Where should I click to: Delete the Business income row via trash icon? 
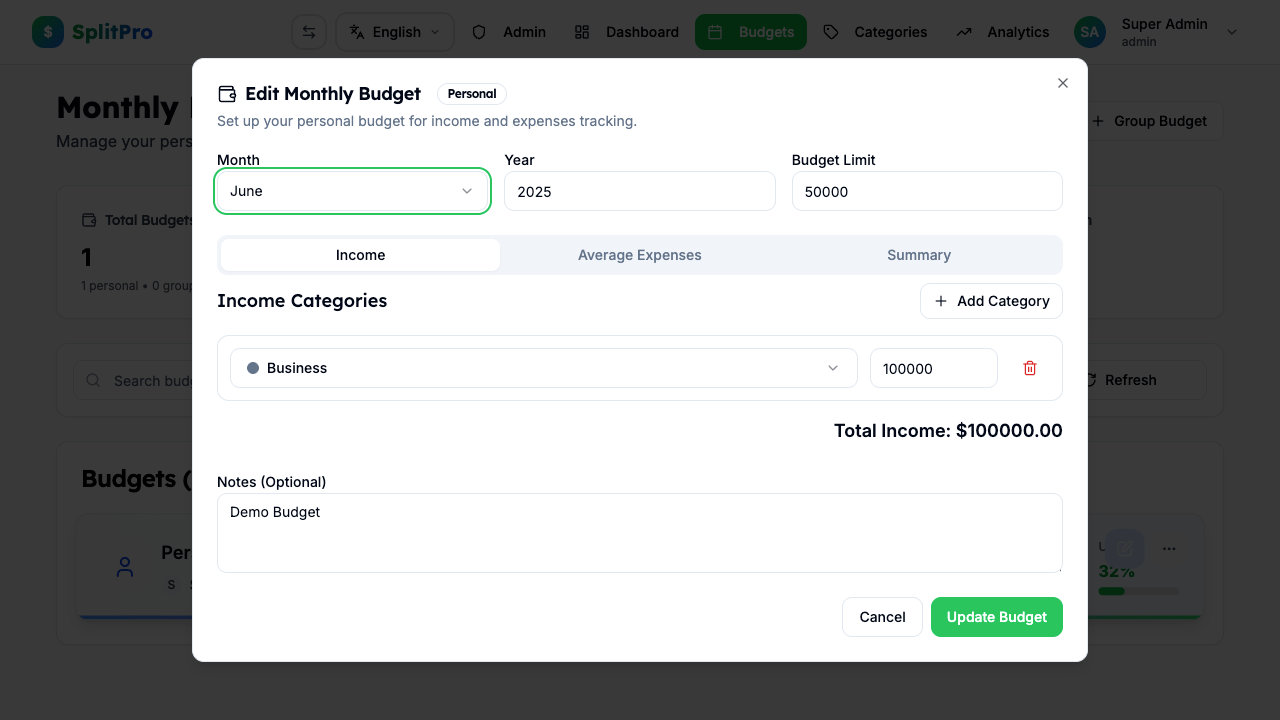tap(1030, 368)
